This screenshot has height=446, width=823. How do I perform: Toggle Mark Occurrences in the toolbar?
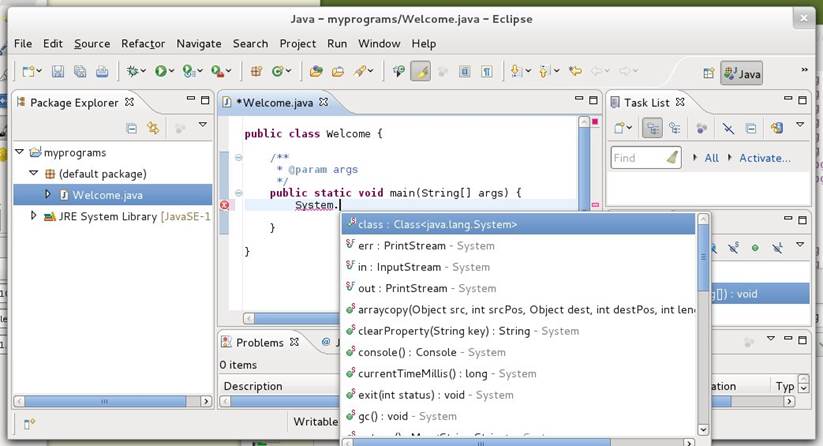coord(421,71)
